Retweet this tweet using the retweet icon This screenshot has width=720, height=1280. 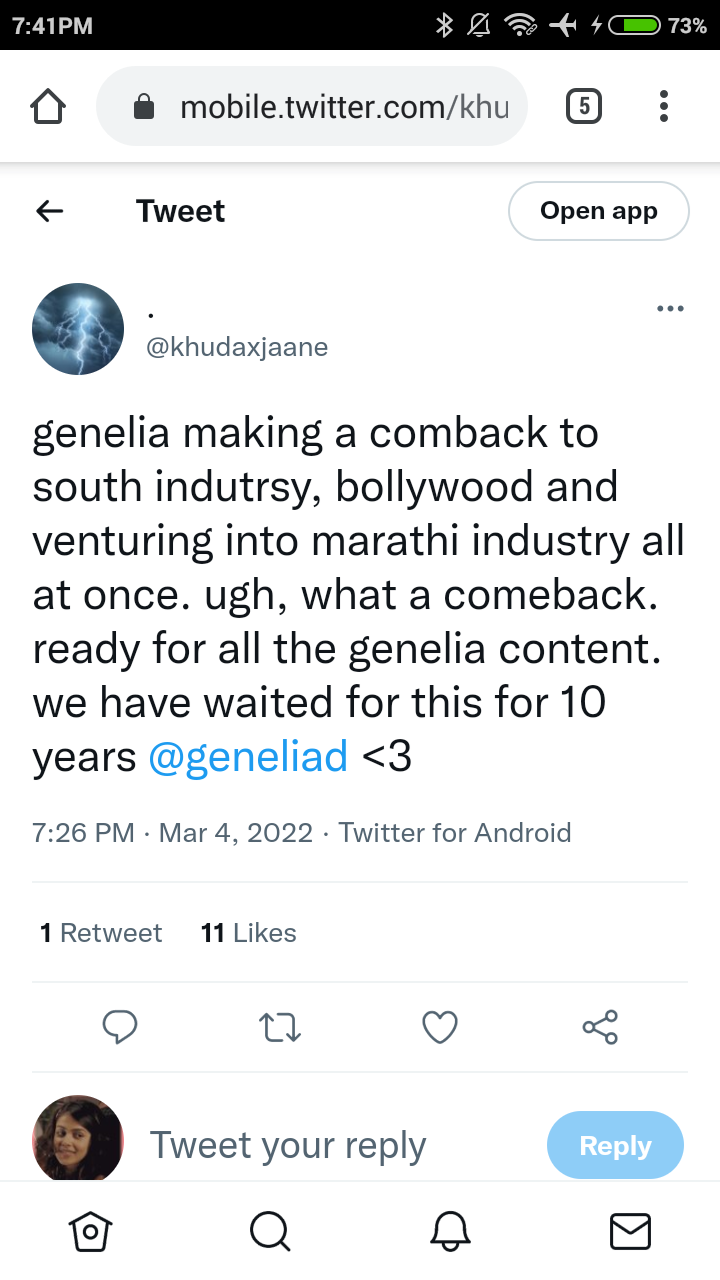(280, 1027)
